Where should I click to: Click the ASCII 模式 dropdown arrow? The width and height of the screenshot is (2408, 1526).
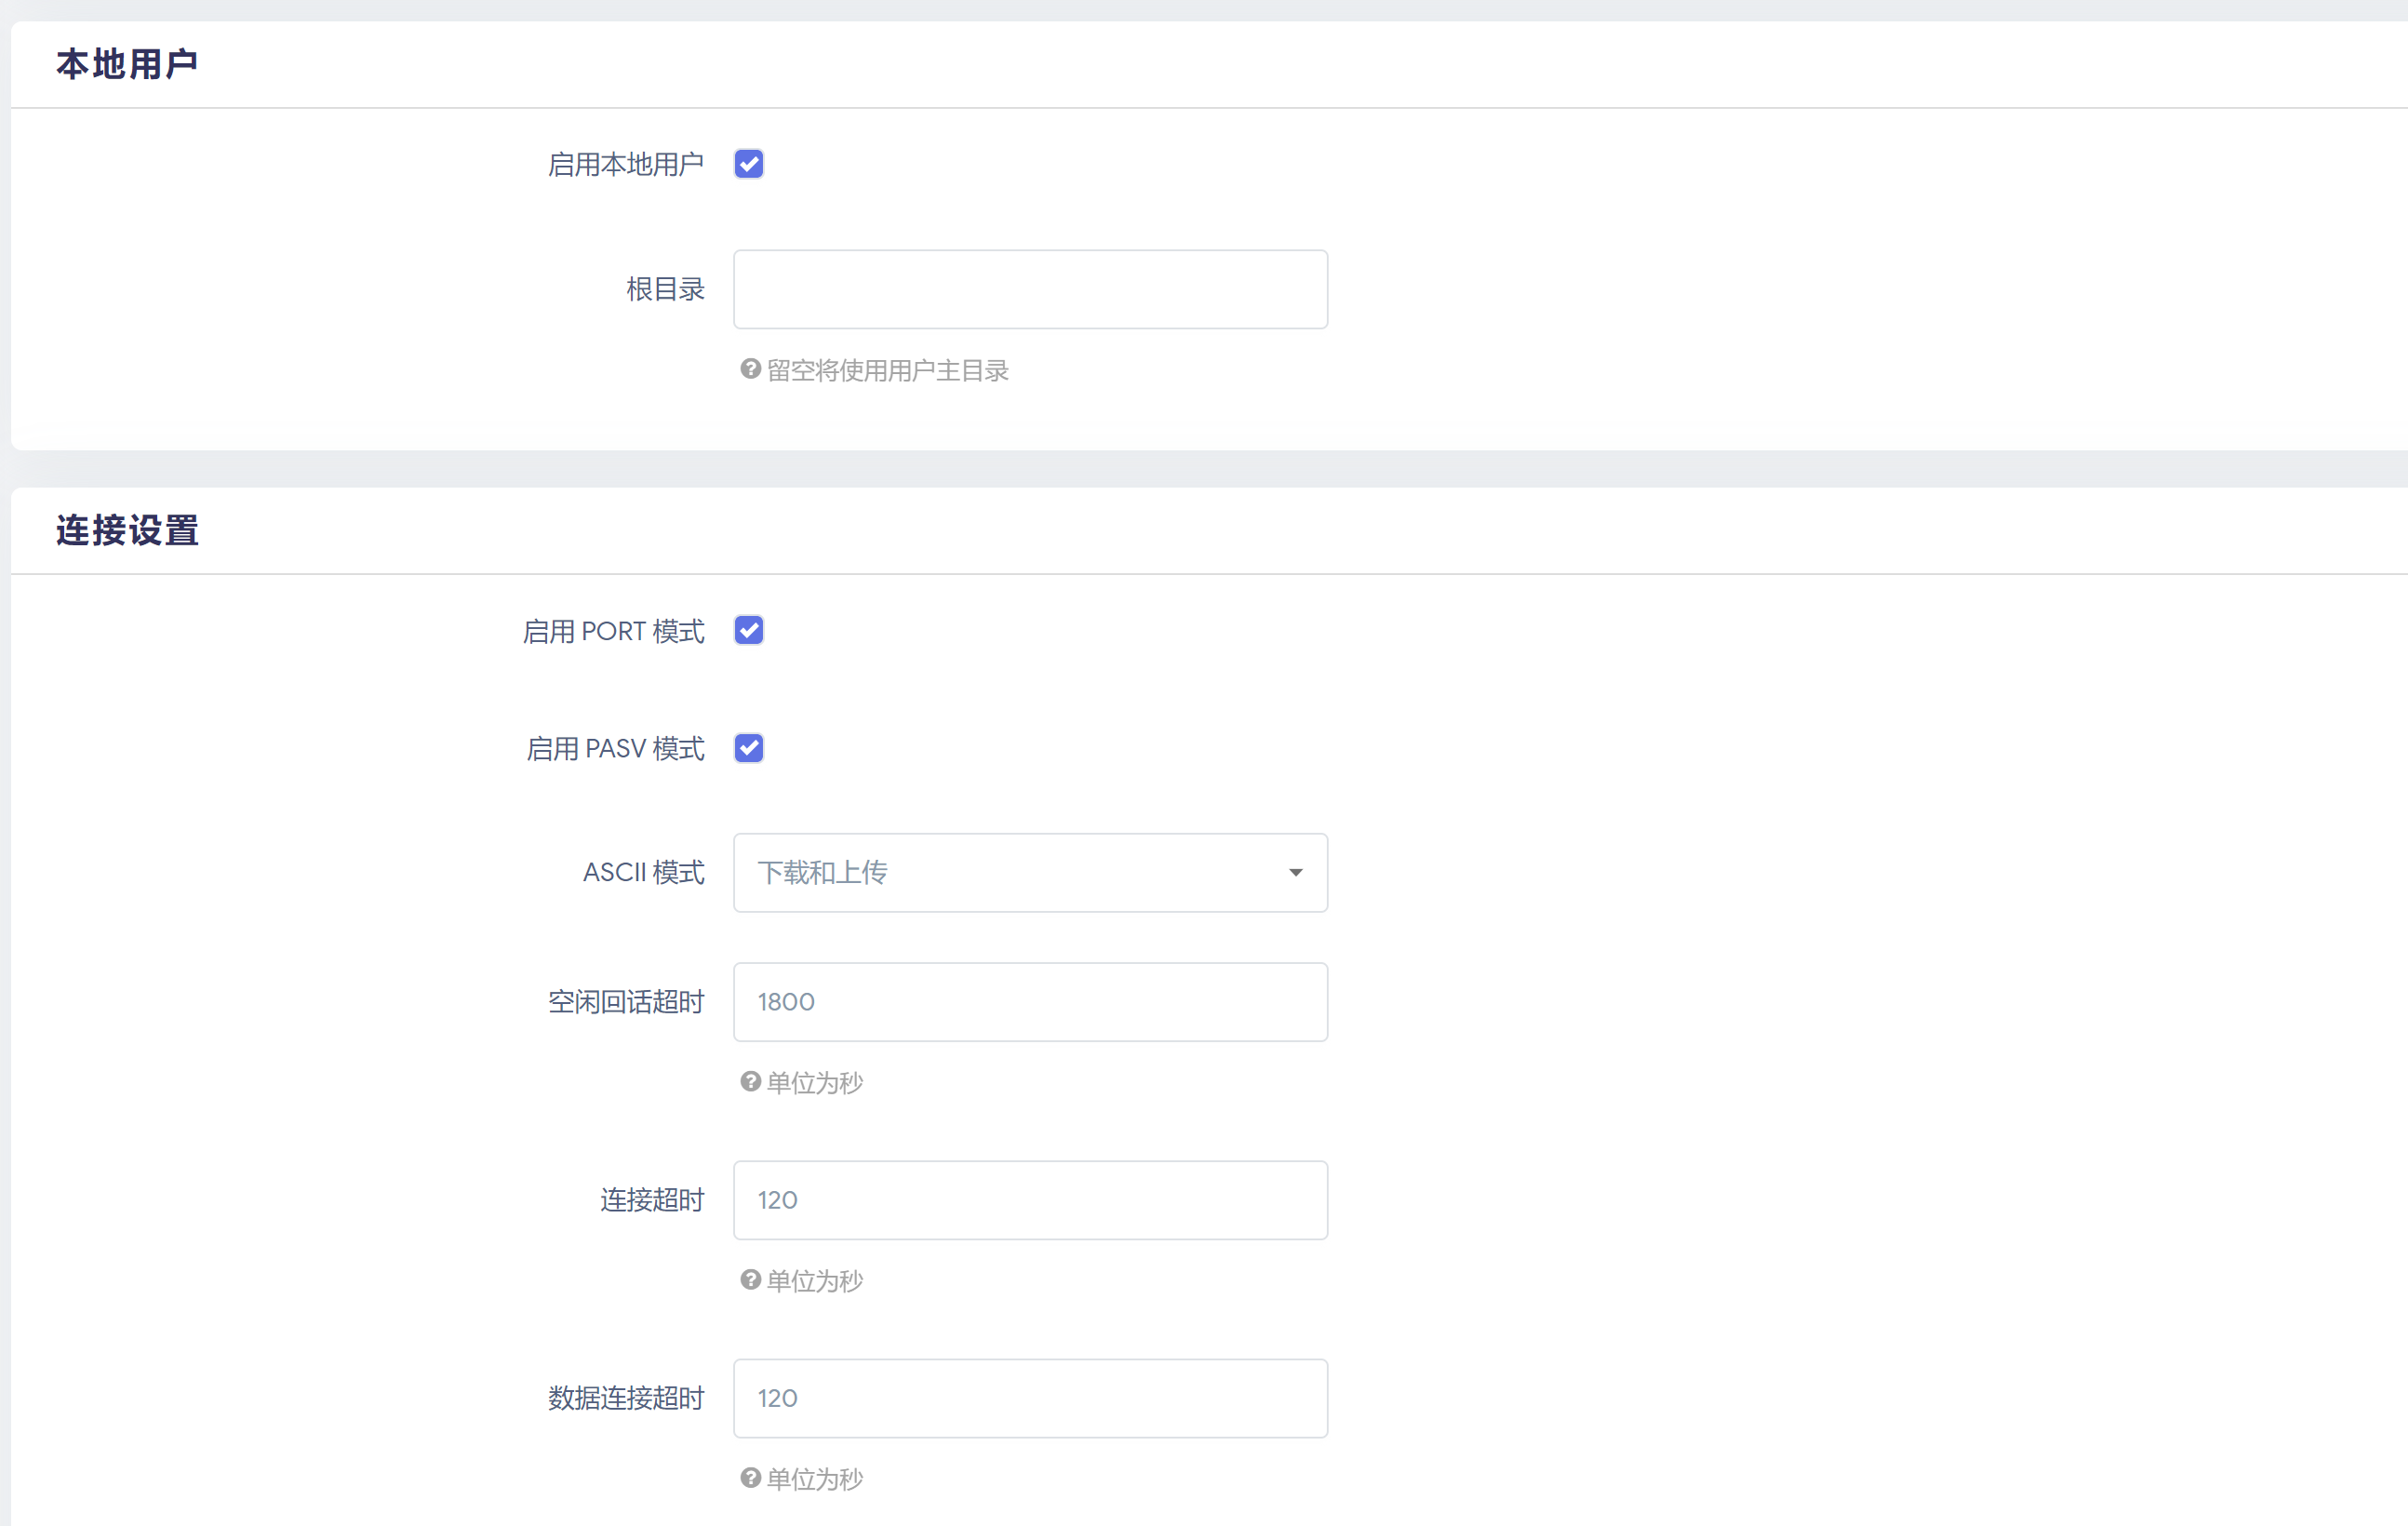(1295, 873)
